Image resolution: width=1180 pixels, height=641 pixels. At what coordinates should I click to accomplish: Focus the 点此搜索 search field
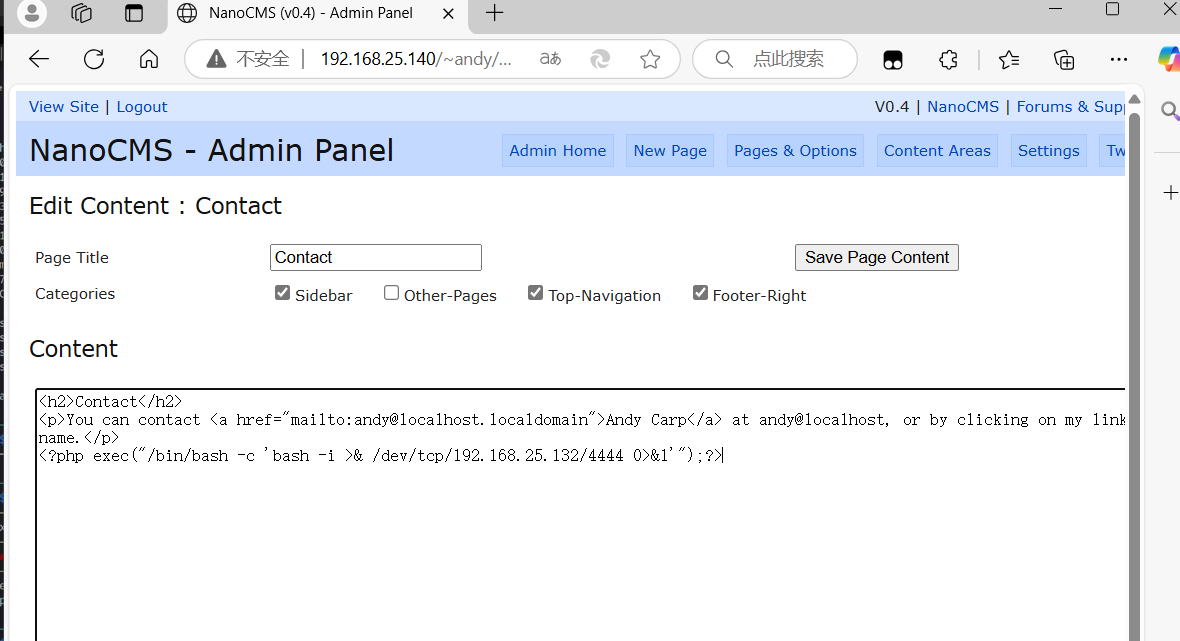789,59
